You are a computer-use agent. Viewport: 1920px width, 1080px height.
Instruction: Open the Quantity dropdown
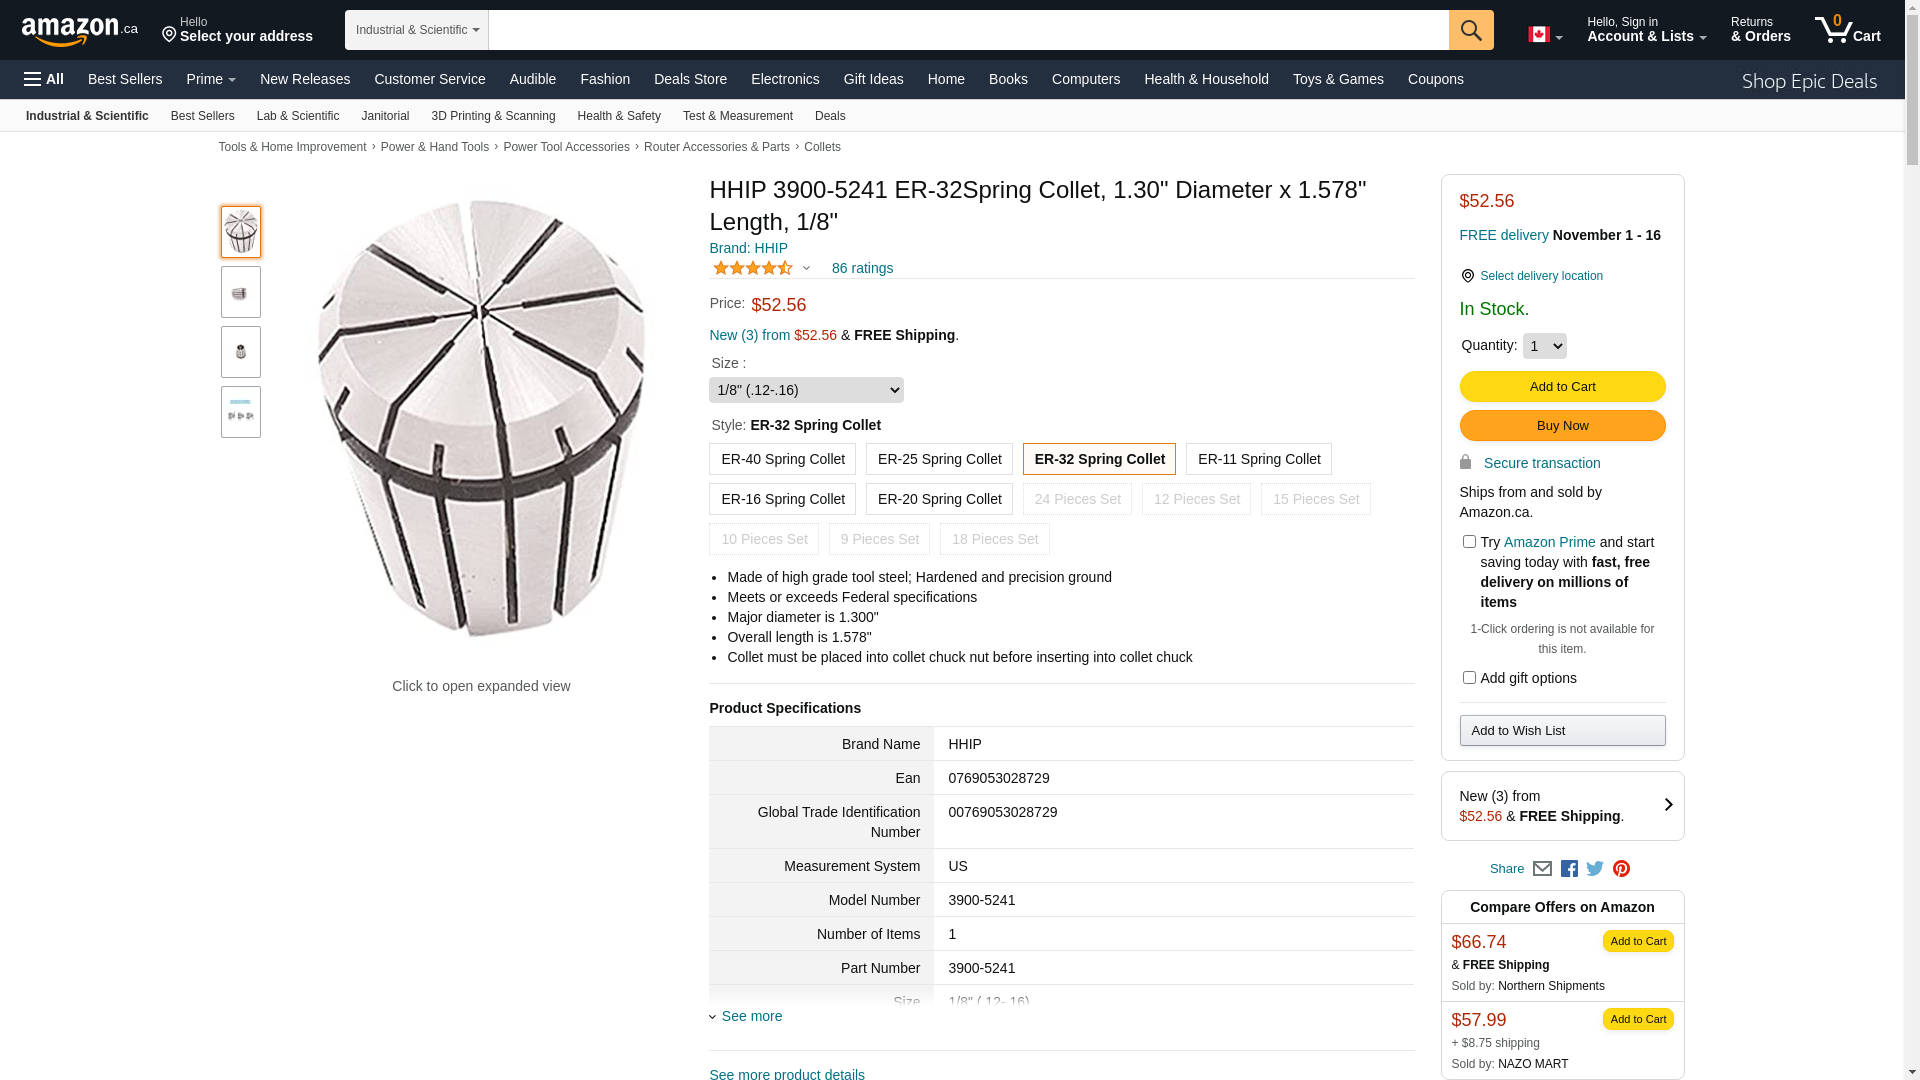[1544, 346]
